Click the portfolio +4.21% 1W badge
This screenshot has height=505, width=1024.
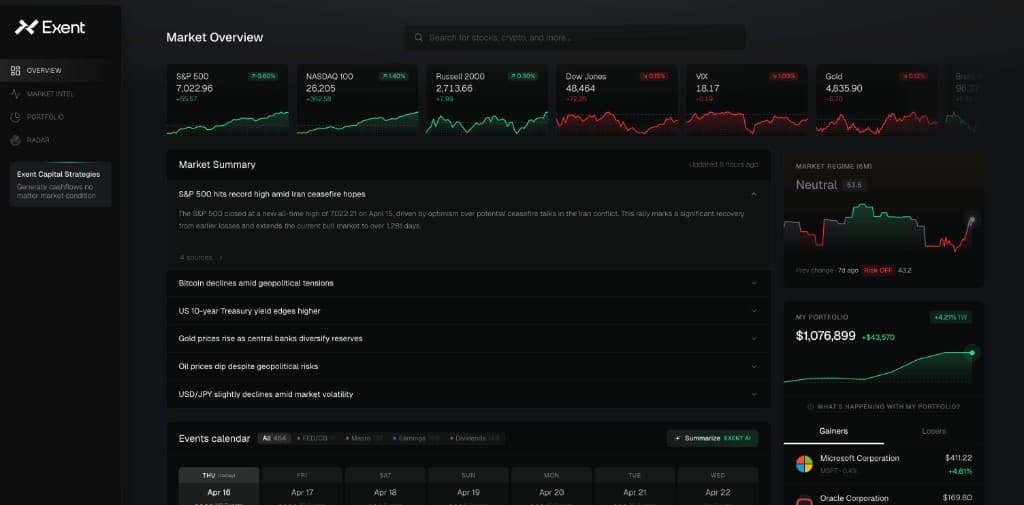coord(951,318)
